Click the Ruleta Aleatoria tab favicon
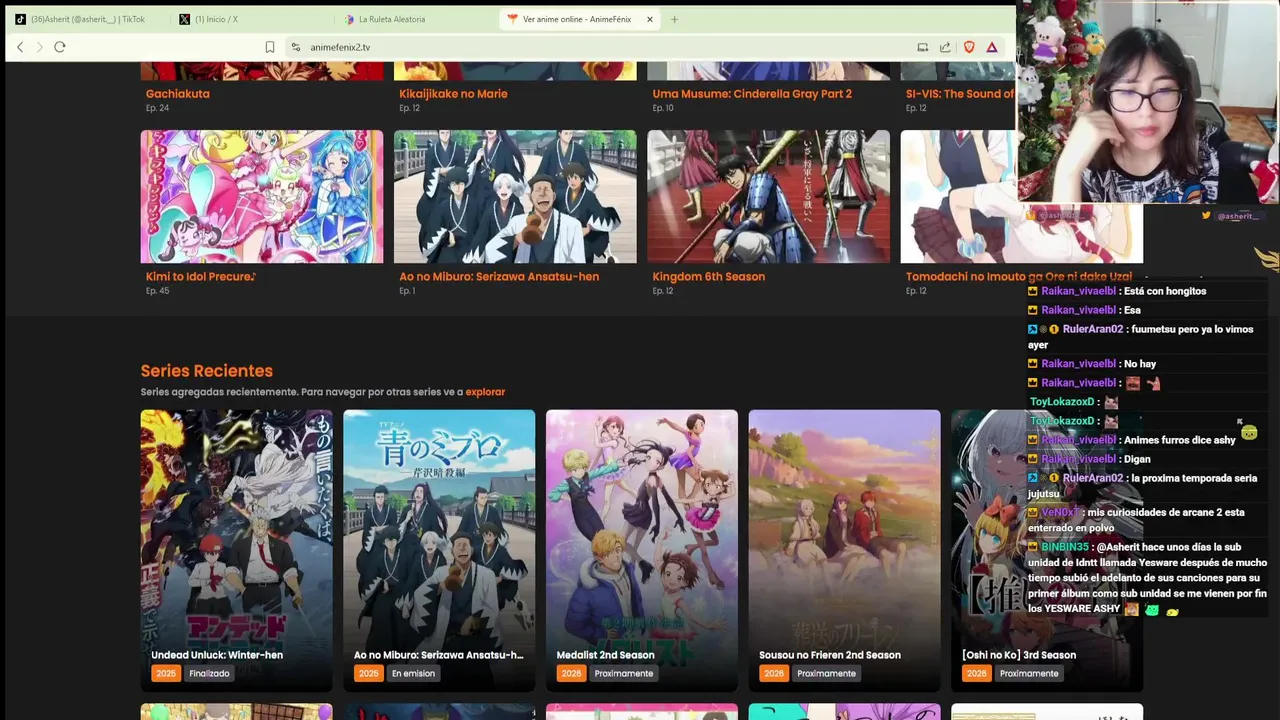Image resolution: width=1280 pixels, height=720 pixels. click(349, 19)
